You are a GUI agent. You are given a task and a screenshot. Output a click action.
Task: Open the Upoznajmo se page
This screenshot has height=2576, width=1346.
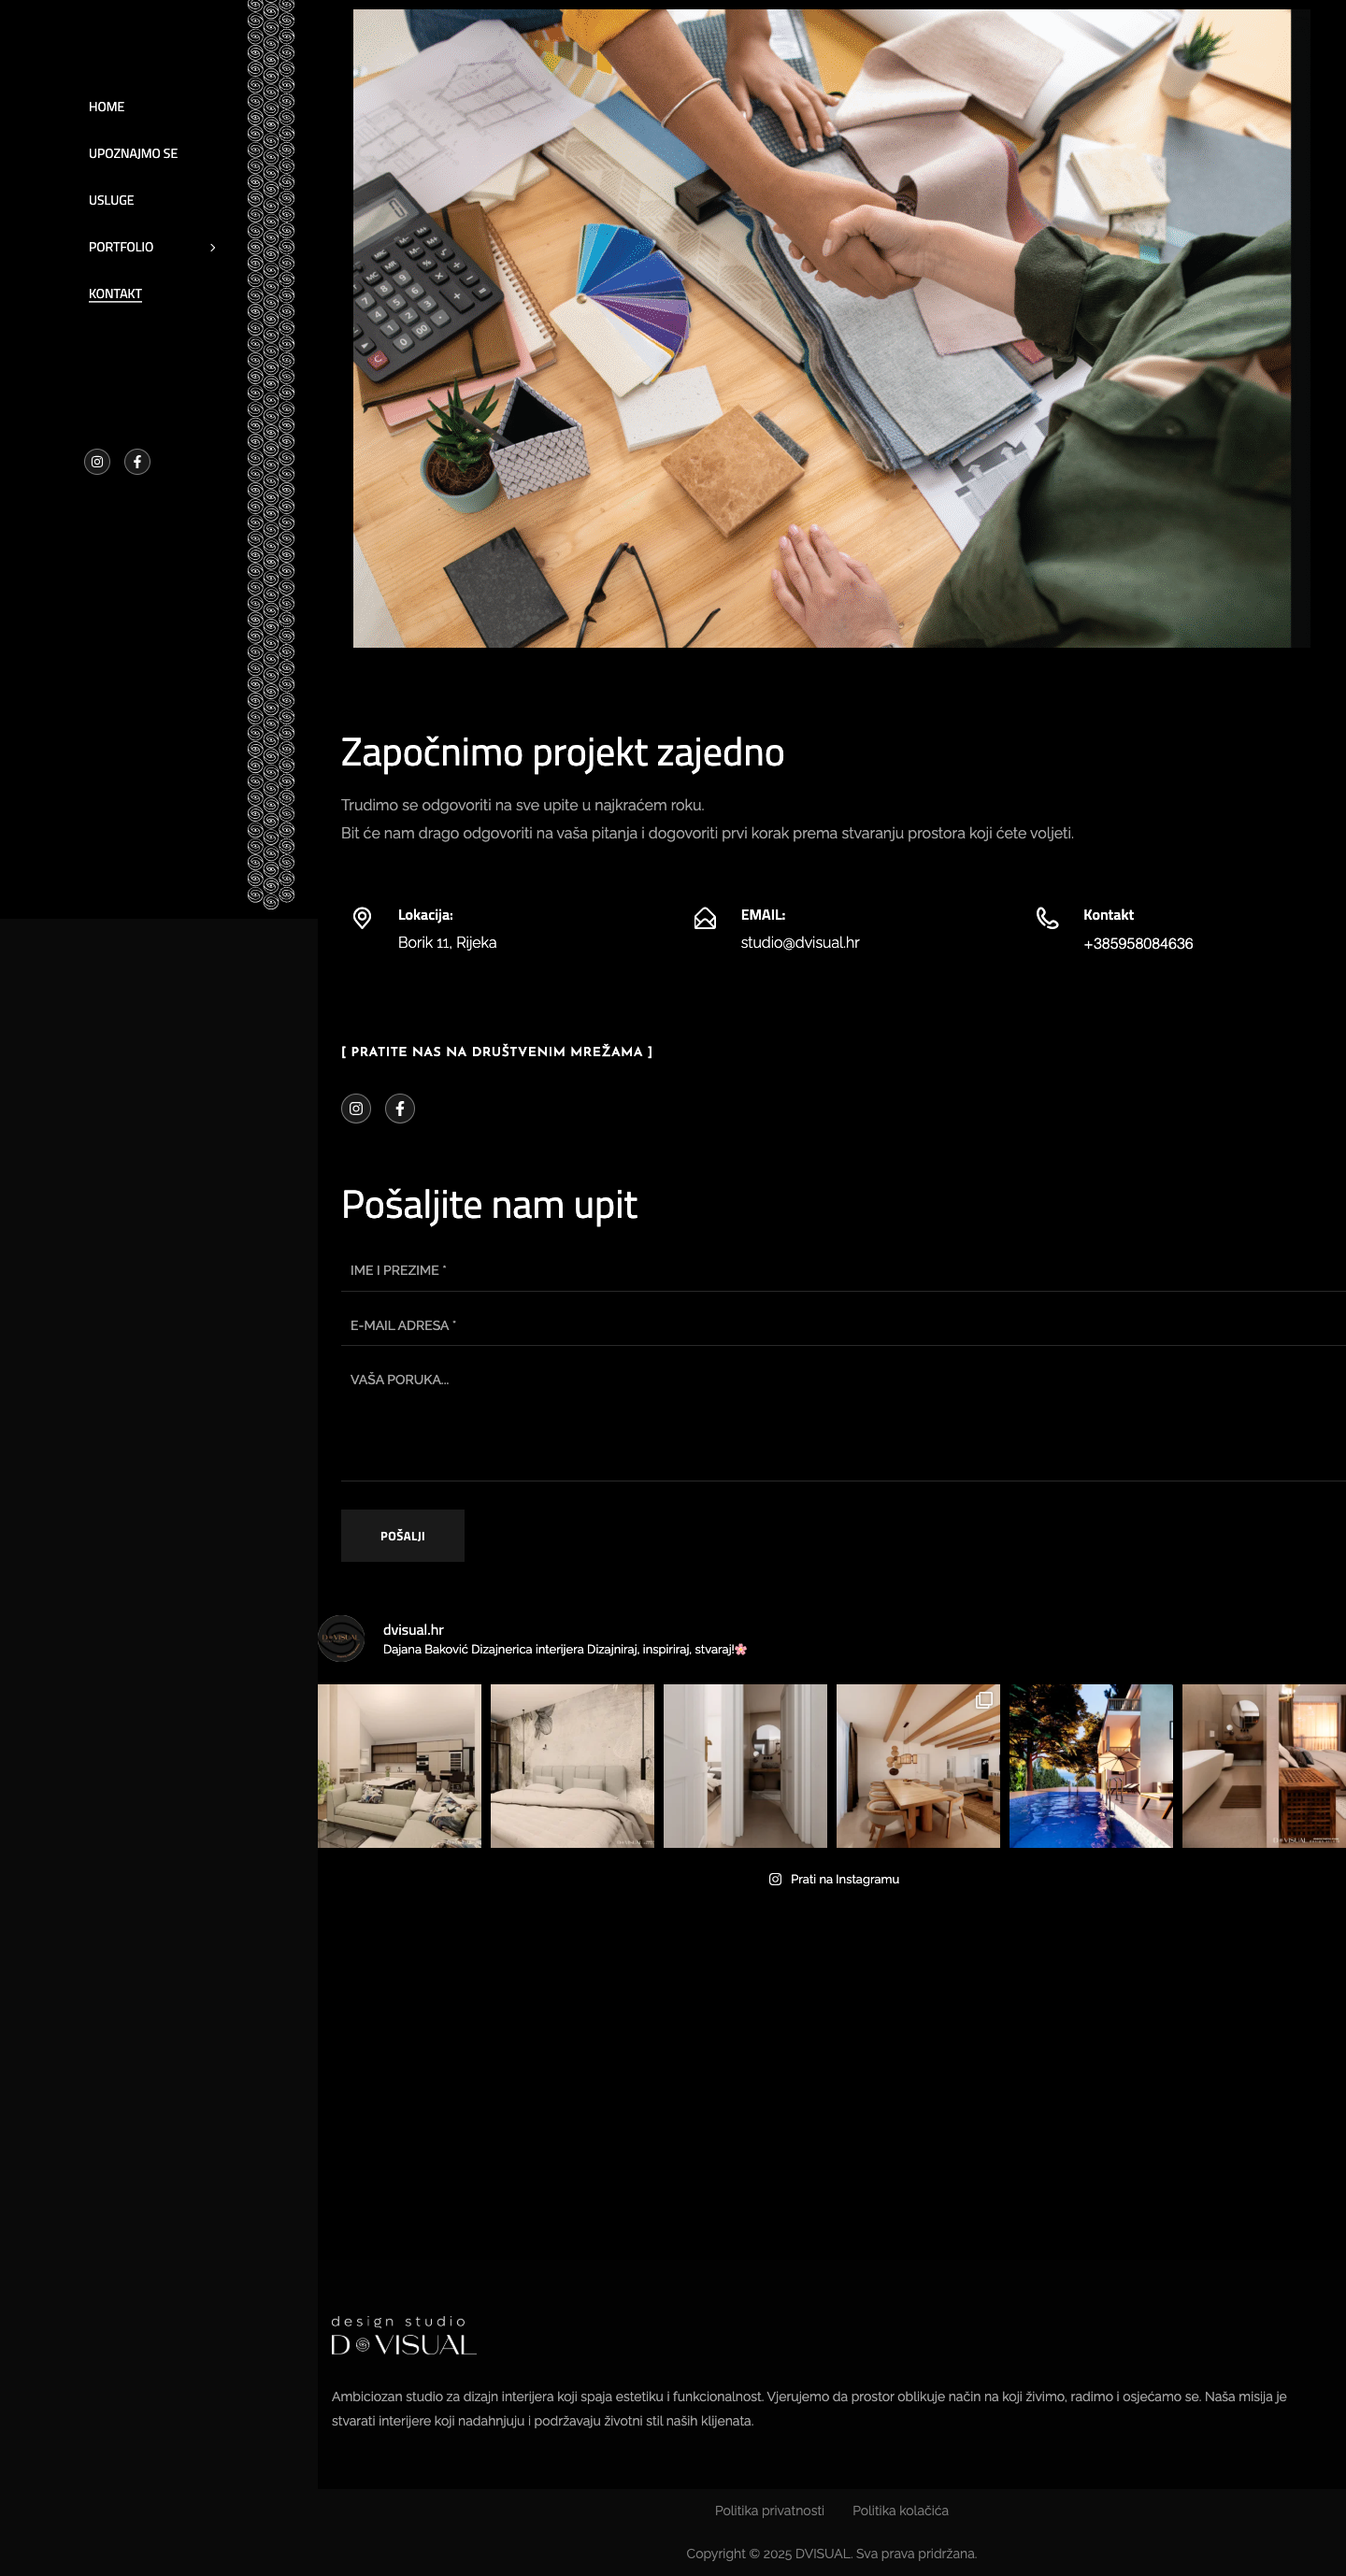[133, 153]
